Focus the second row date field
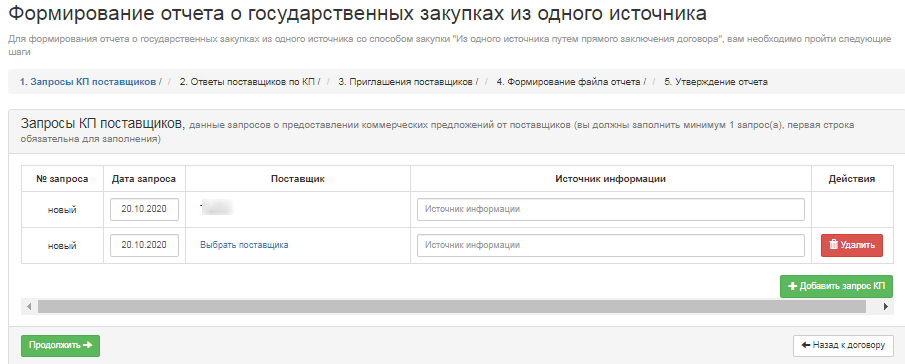This screenshot has width=905, height=364. coord(144,245)
